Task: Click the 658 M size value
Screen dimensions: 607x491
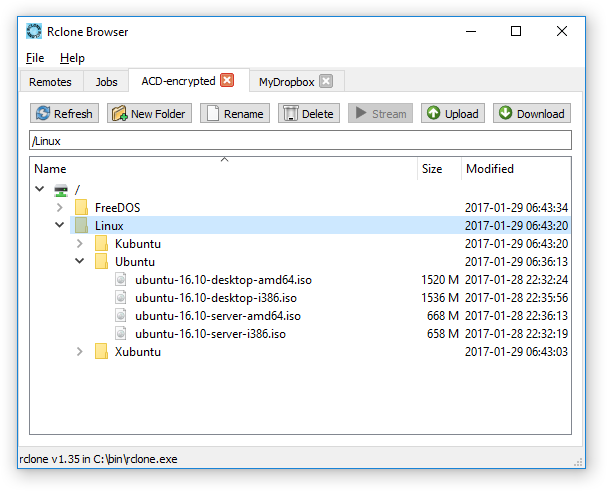Action: pyautogui.click(x=443, y=334)
